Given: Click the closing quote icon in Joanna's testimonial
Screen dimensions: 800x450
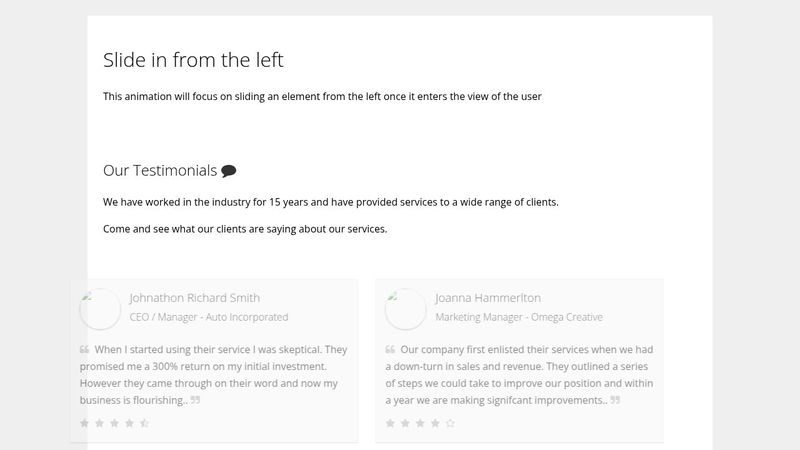Looking at the screenshot, I should 615,400.
